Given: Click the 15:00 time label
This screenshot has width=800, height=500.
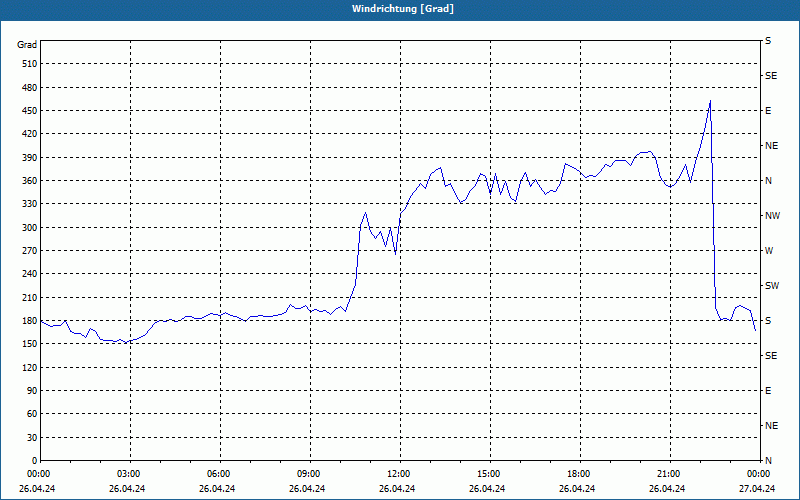Looking at the screenshot, I should [490, 474].
